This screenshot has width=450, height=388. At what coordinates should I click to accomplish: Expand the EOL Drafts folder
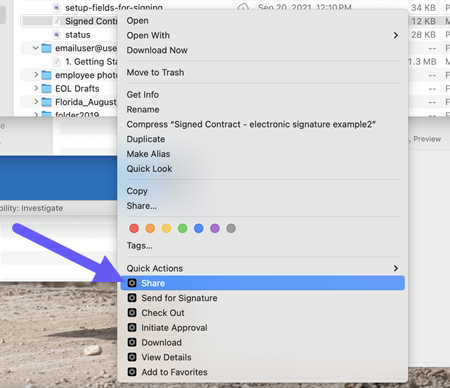36,88
